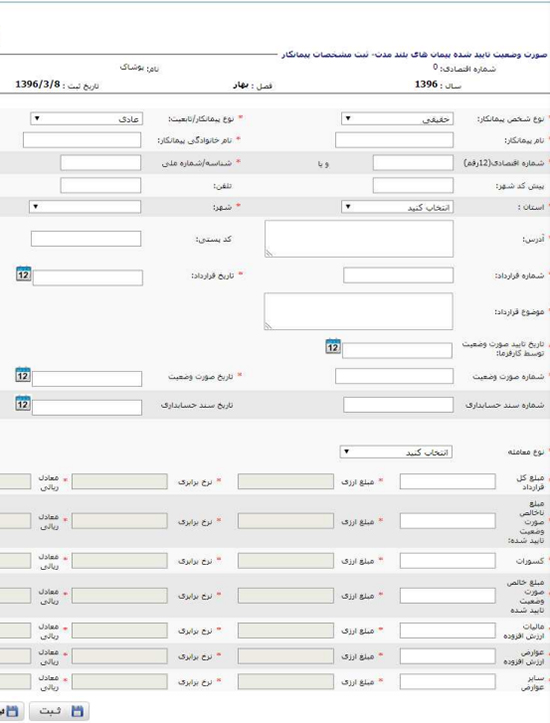
Task: Focus the عوارض ارزش افزوده amount field
Action: [448, 656]
